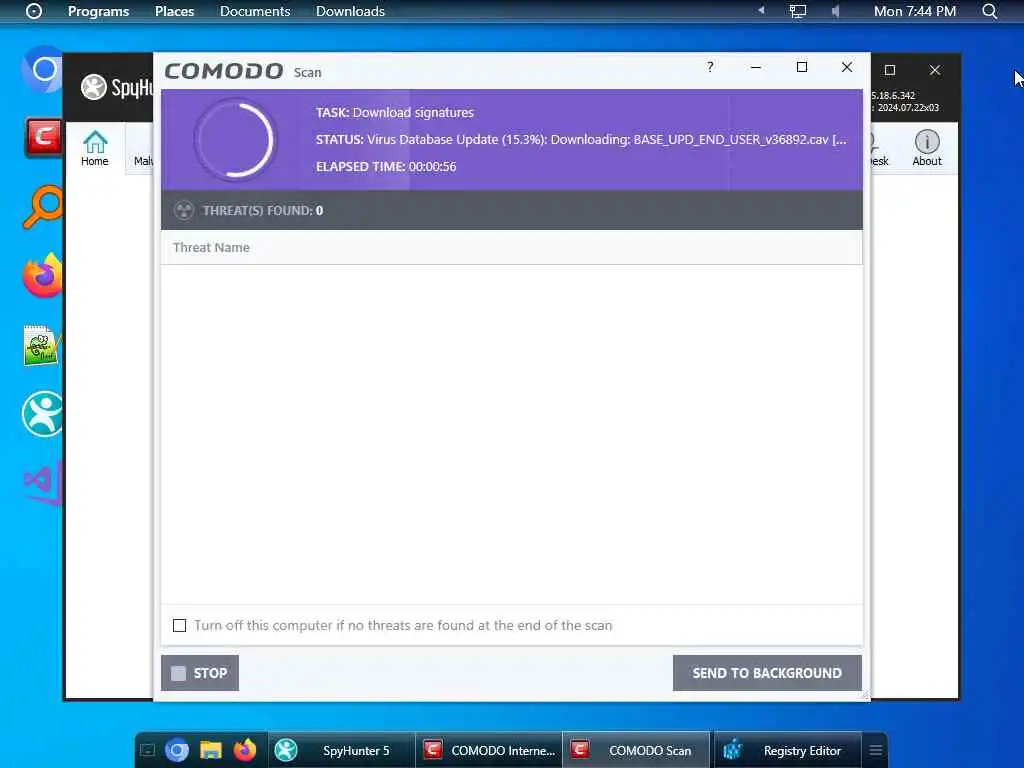Viewport: 1024px width, 768px height.
Task: Click show desktop icon in taskbar
Action: click(148, 750)
